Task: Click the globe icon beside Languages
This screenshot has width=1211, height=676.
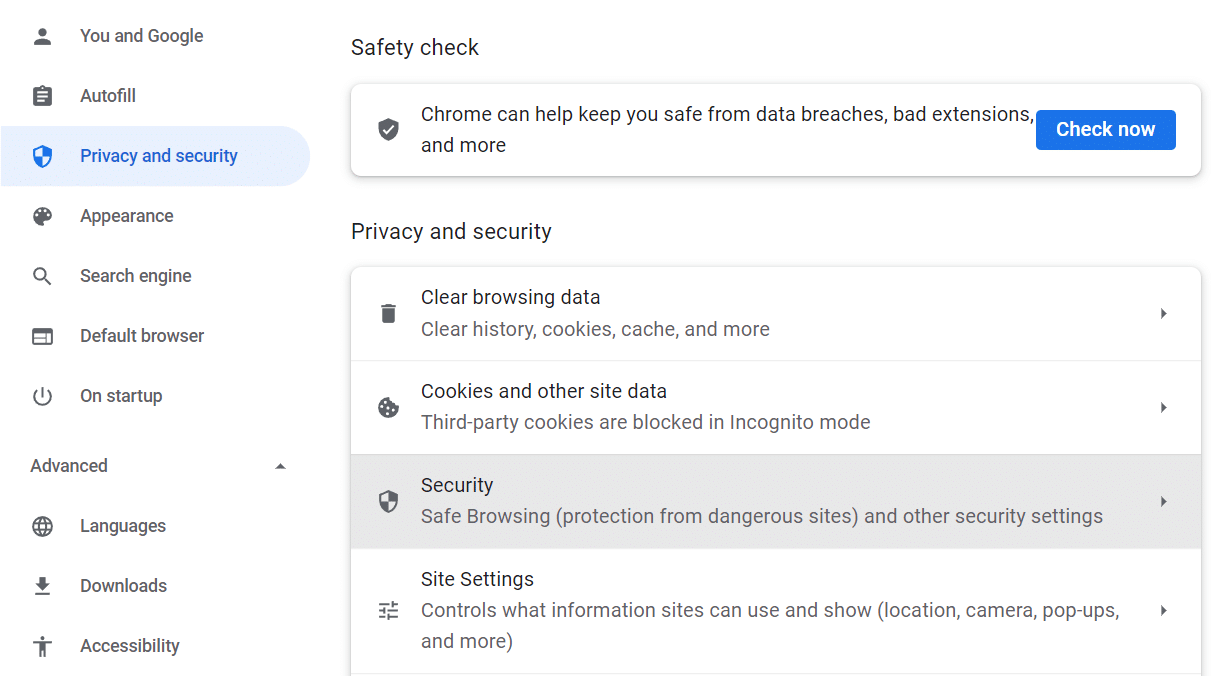Action: point(42,525)
